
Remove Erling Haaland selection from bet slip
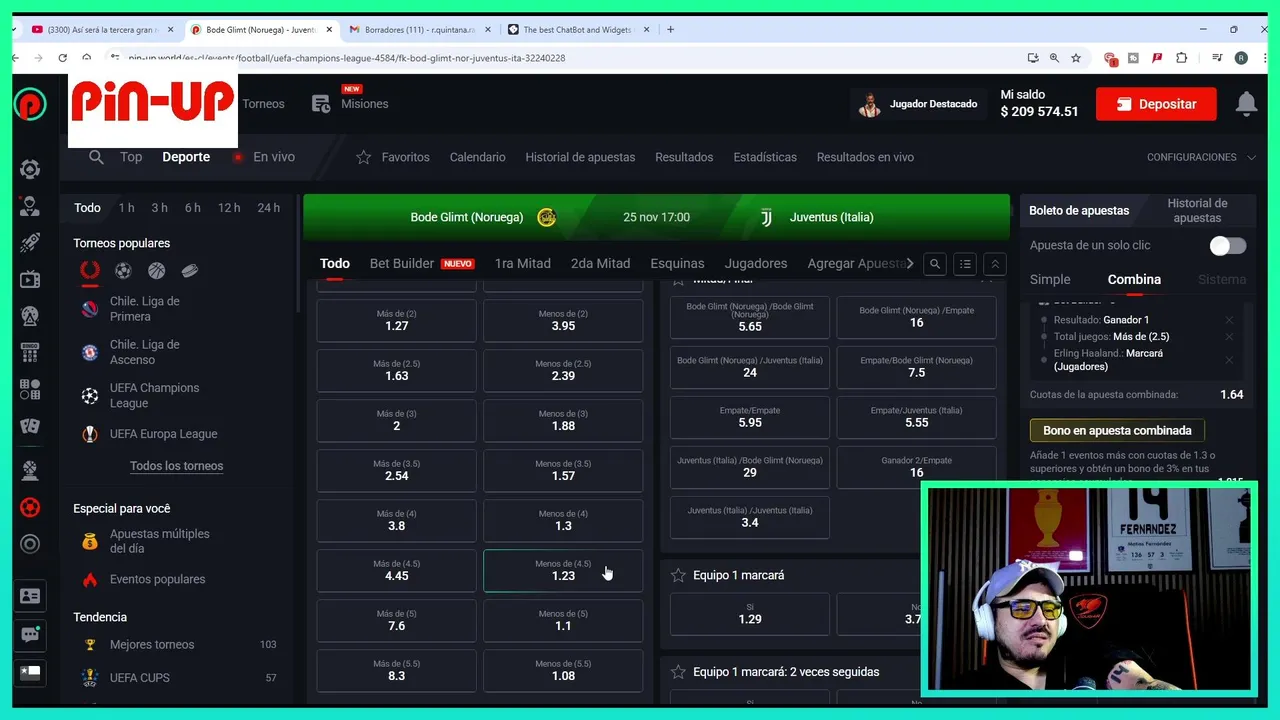1229,360
